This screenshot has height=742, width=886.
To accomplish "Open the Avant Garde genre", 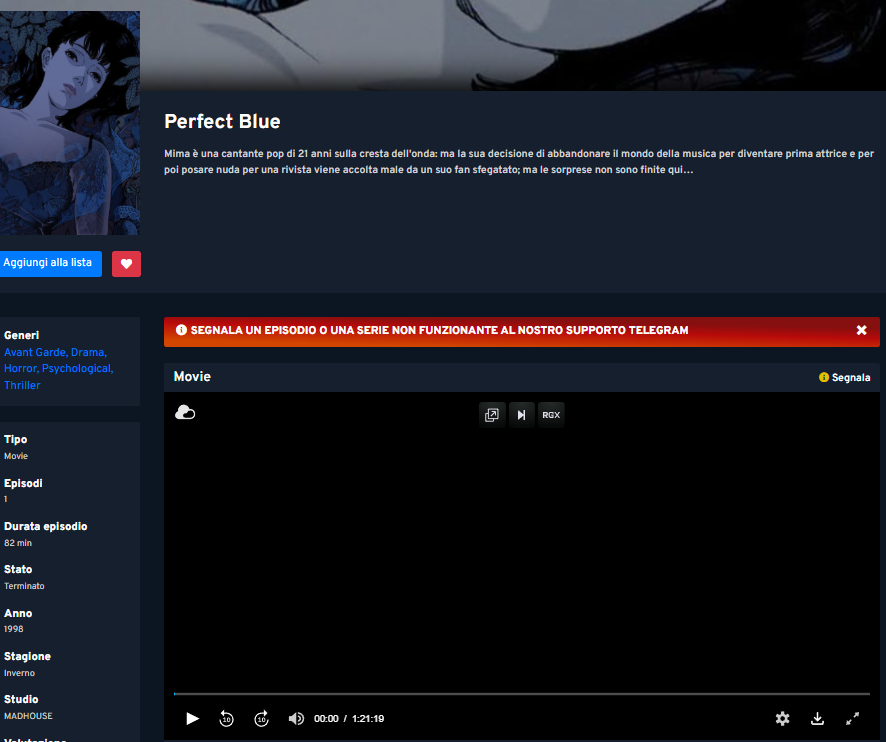I will [x=36, y=352].
